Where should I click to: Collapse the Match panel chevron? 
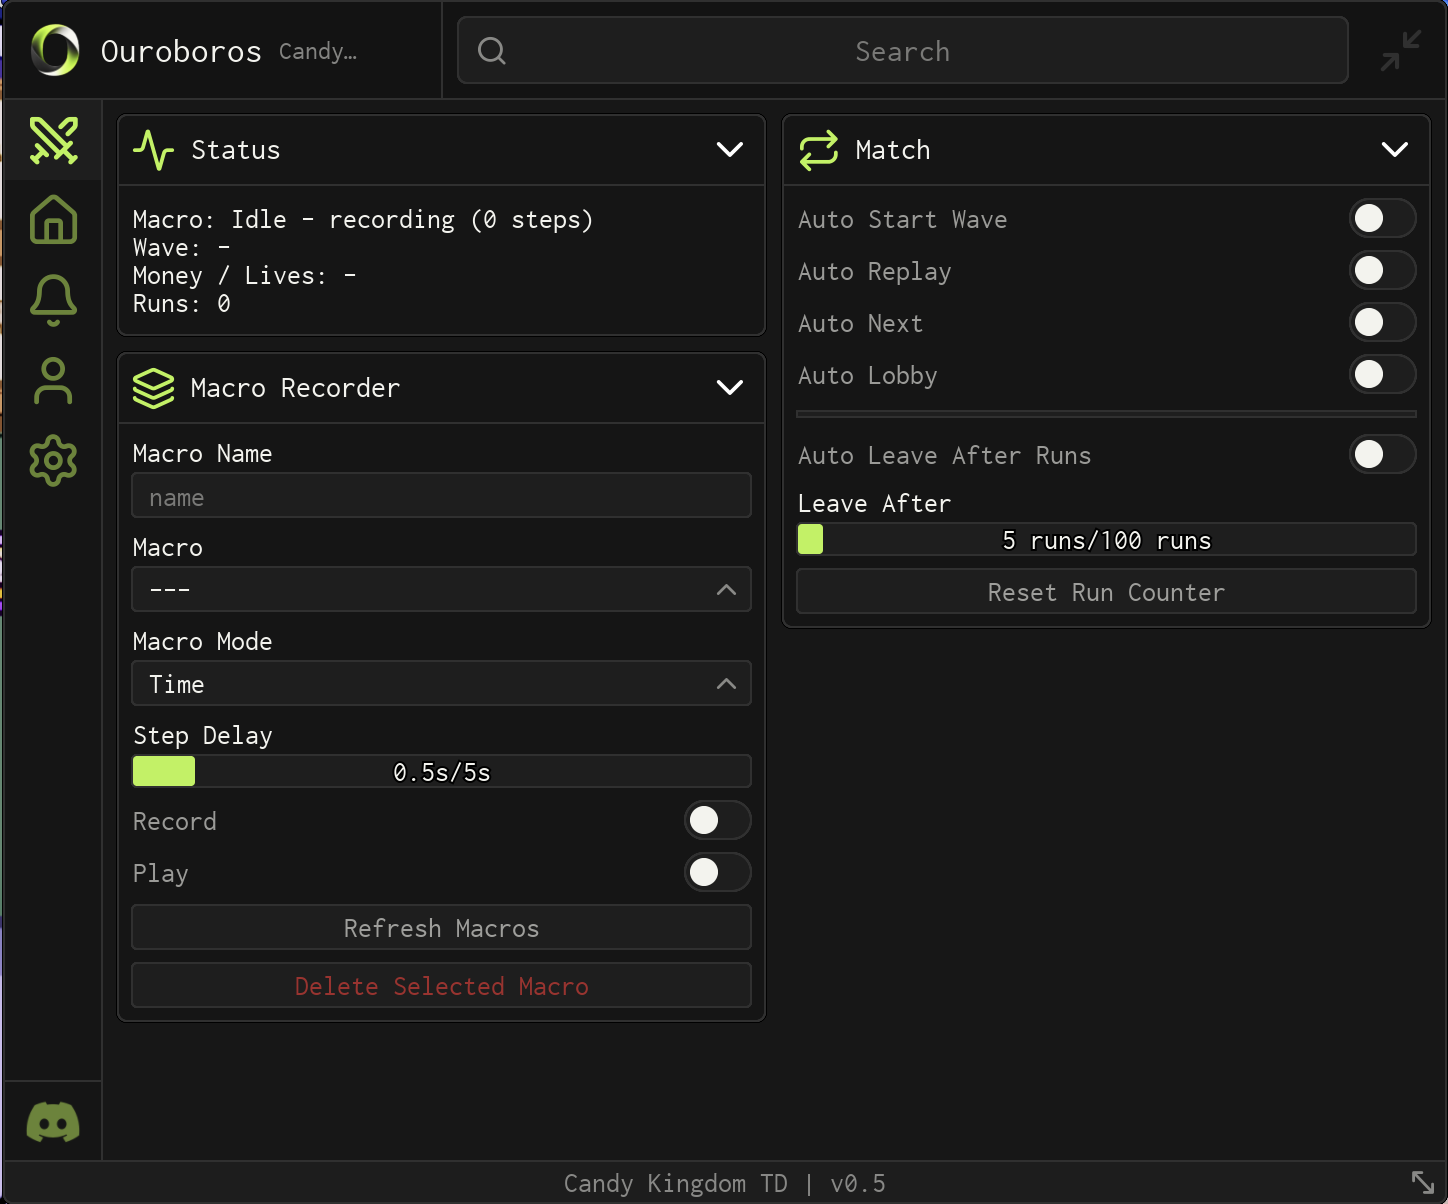[x=1395, y=150]
